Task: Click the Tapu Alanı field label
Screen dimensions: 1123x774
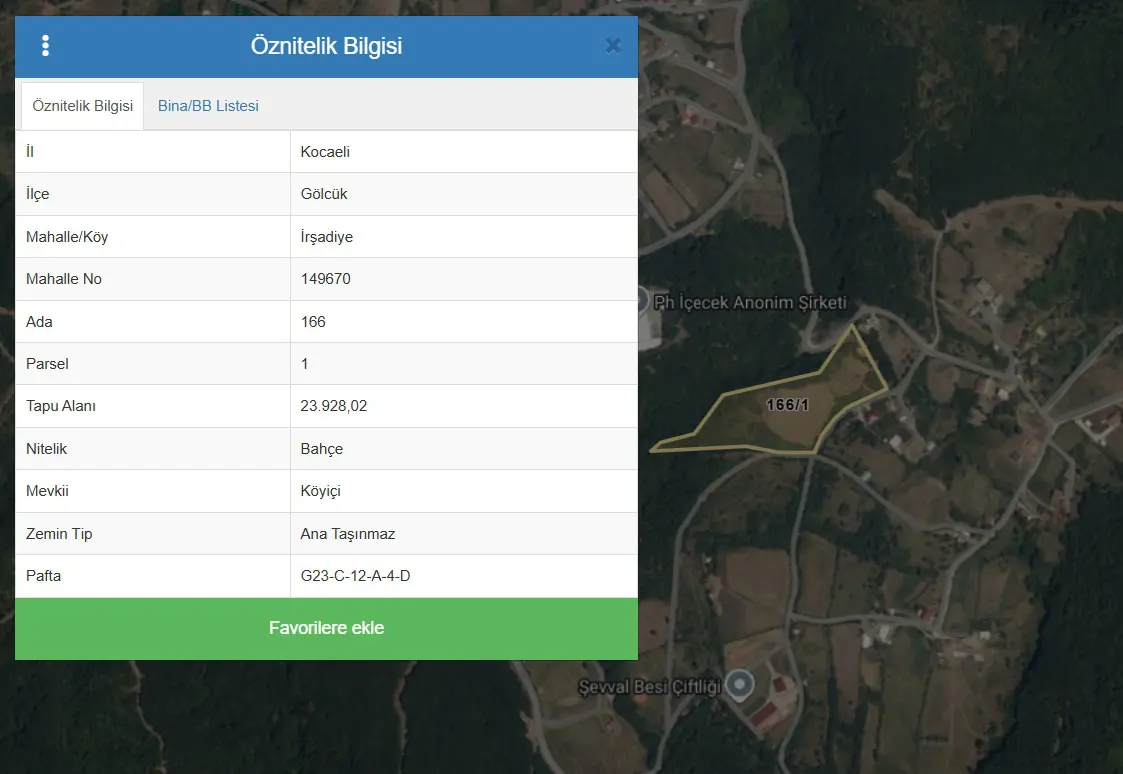Action: (61, 406)
